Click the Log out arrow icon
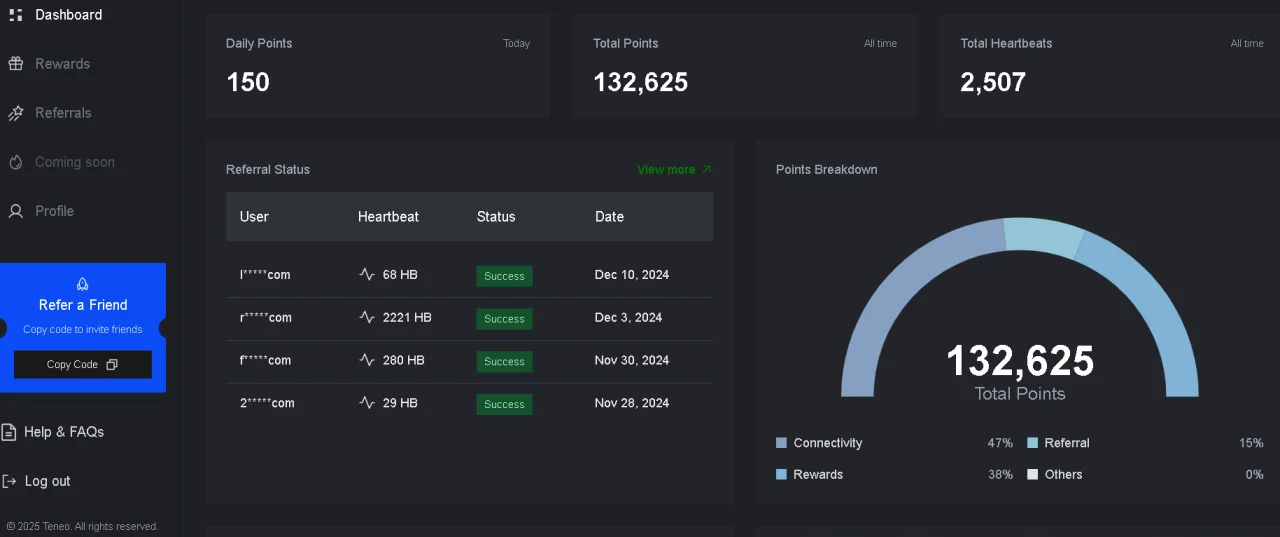Image resolution: width=1280 pixels, height=537 pixels. [x=9, y=481]
